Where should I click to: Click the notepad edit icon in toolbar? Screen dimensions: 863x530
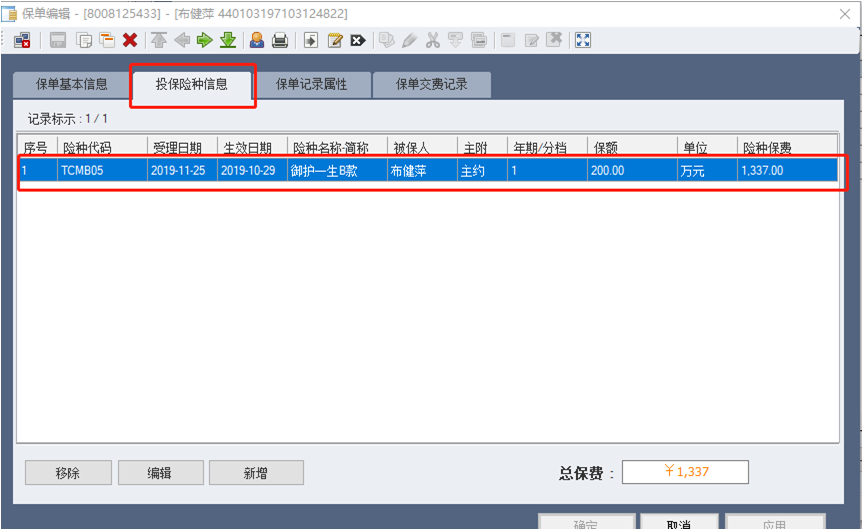[335, 40]
